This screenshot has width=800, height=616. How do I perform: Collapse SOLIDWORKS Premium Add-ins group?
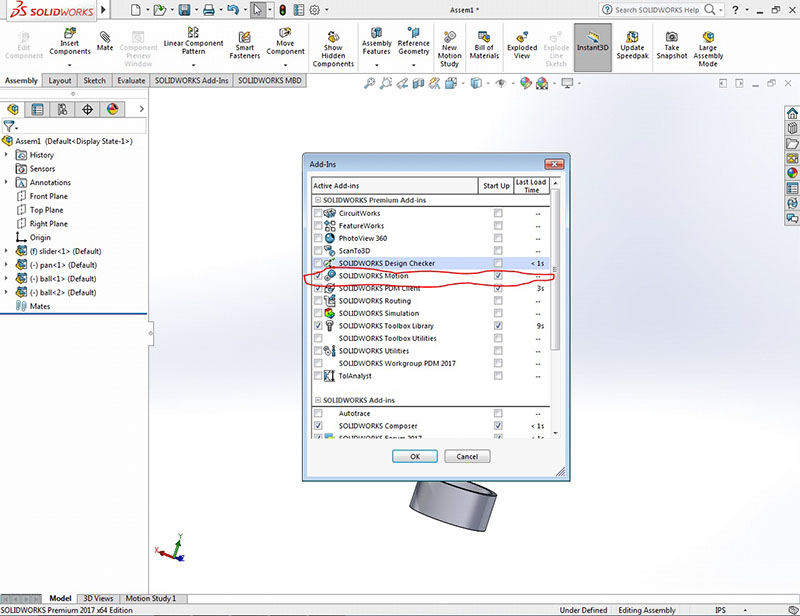pyautogui.click(x=318, y=200)
